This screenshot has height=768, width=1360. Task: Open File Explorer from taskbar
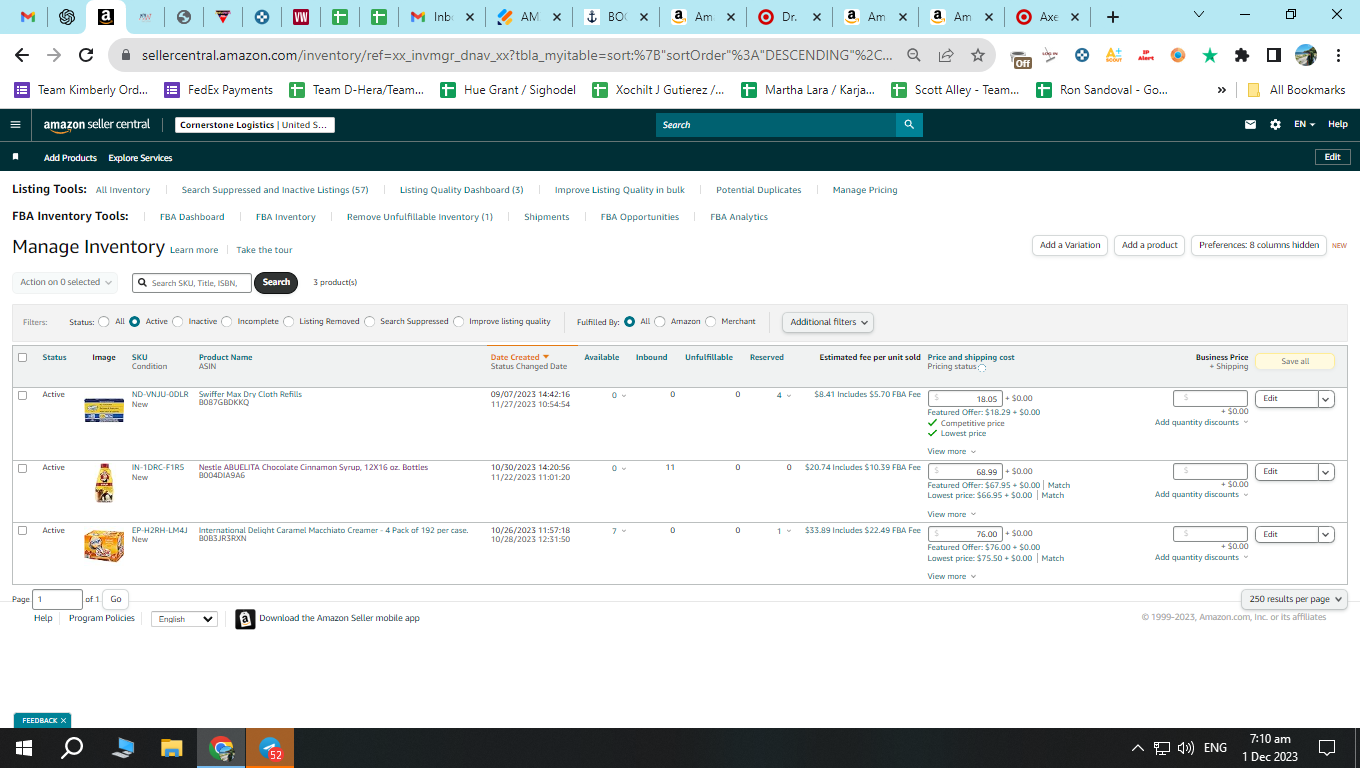(172, 748)
